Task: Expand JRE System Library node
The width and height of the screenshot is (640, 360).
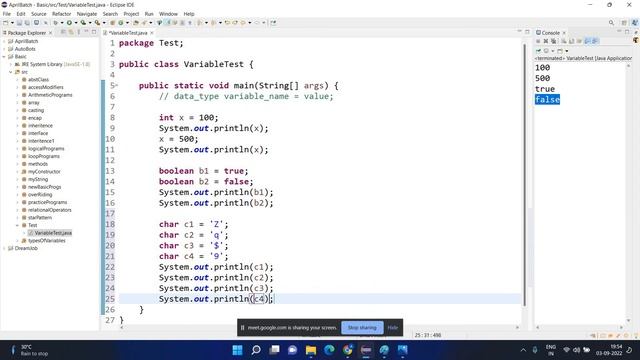Action: pyautogui.click(x=11, y=64)
